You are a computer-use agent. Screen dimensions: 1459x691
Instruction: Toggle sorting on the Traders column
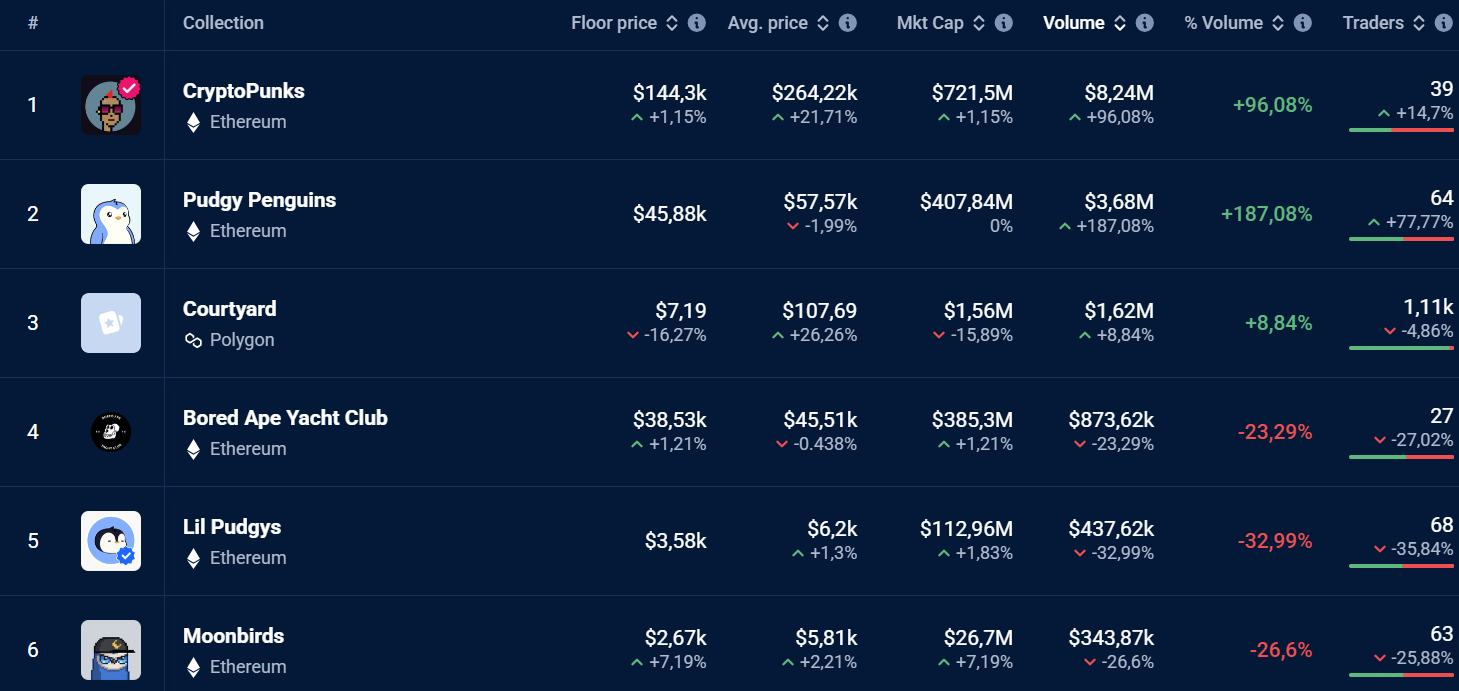pos(1420,22)
